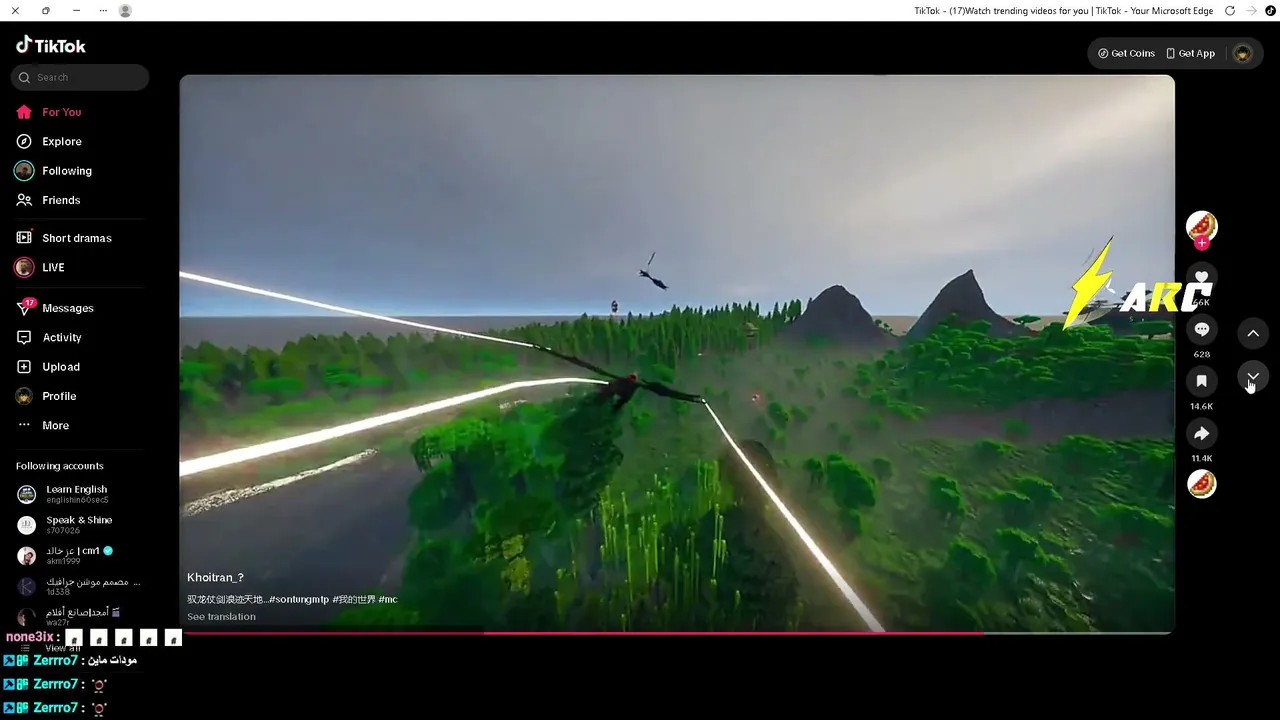Click See translation under the caption
Screen dimensions: 1280x720
[x=221, y=616]
